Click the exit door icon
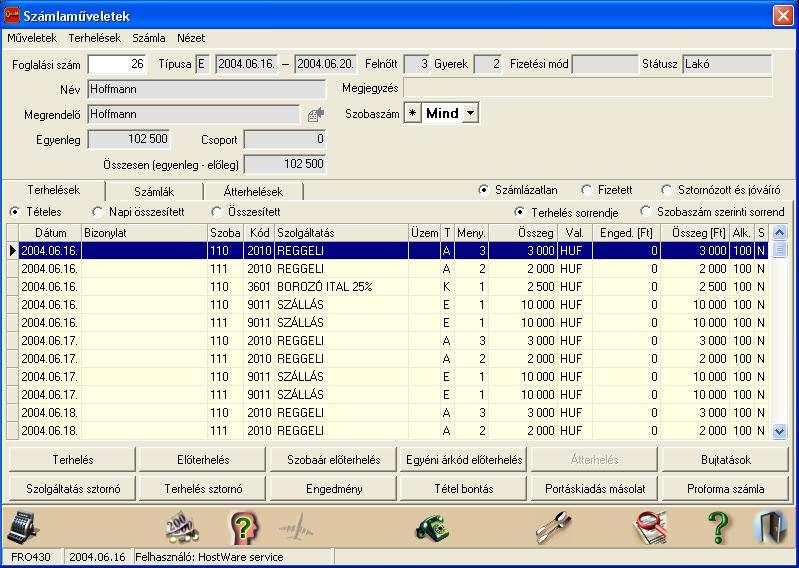The width and height of the screenshot is (799, 568). 771,527
